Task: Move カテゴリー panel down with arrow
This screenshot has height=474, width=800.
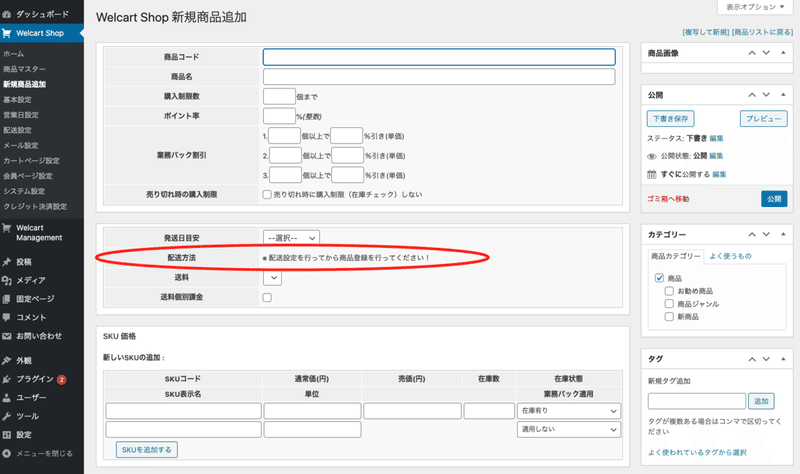Action: click(x=766, y=234)
